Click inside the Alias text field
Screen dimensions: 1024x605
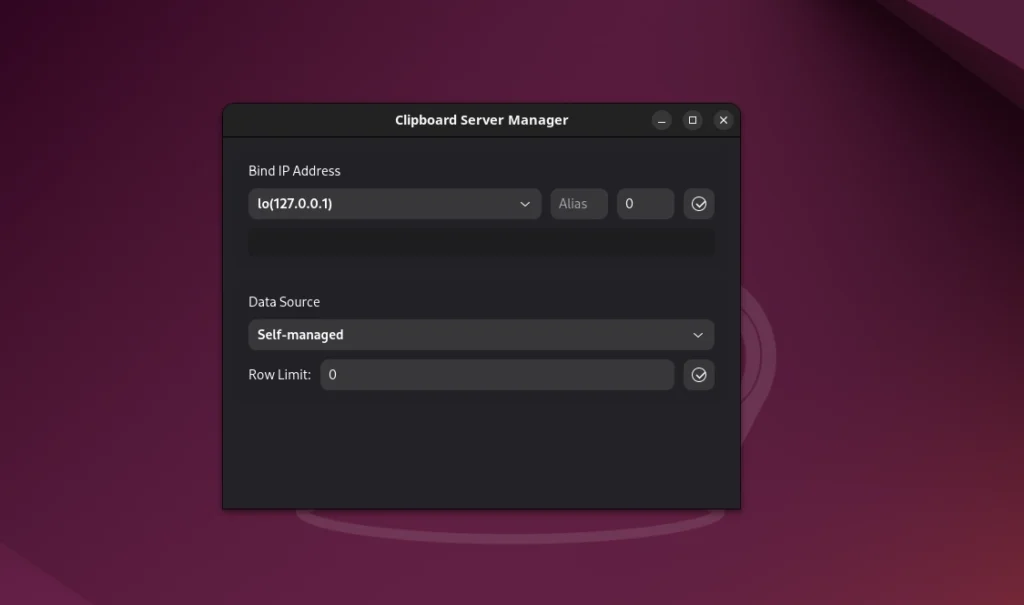tap(578, 203)
